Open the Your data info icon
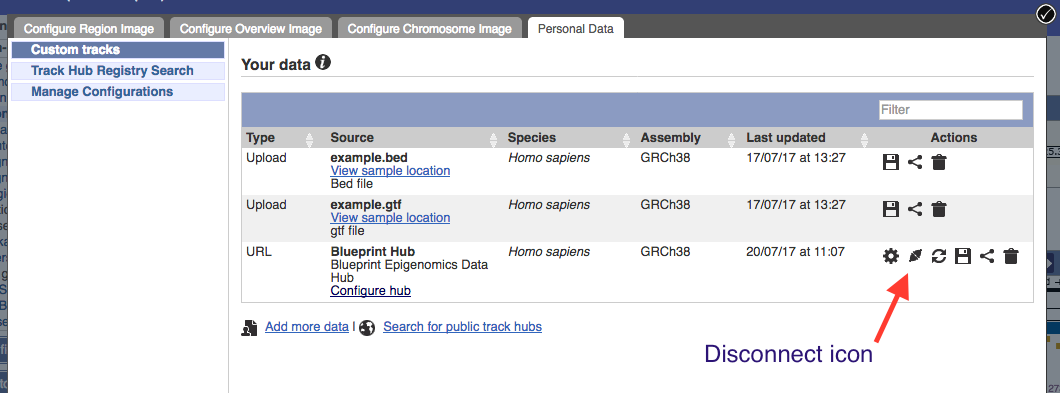Screen dimensions: 1060x393 tap(323, 64)
